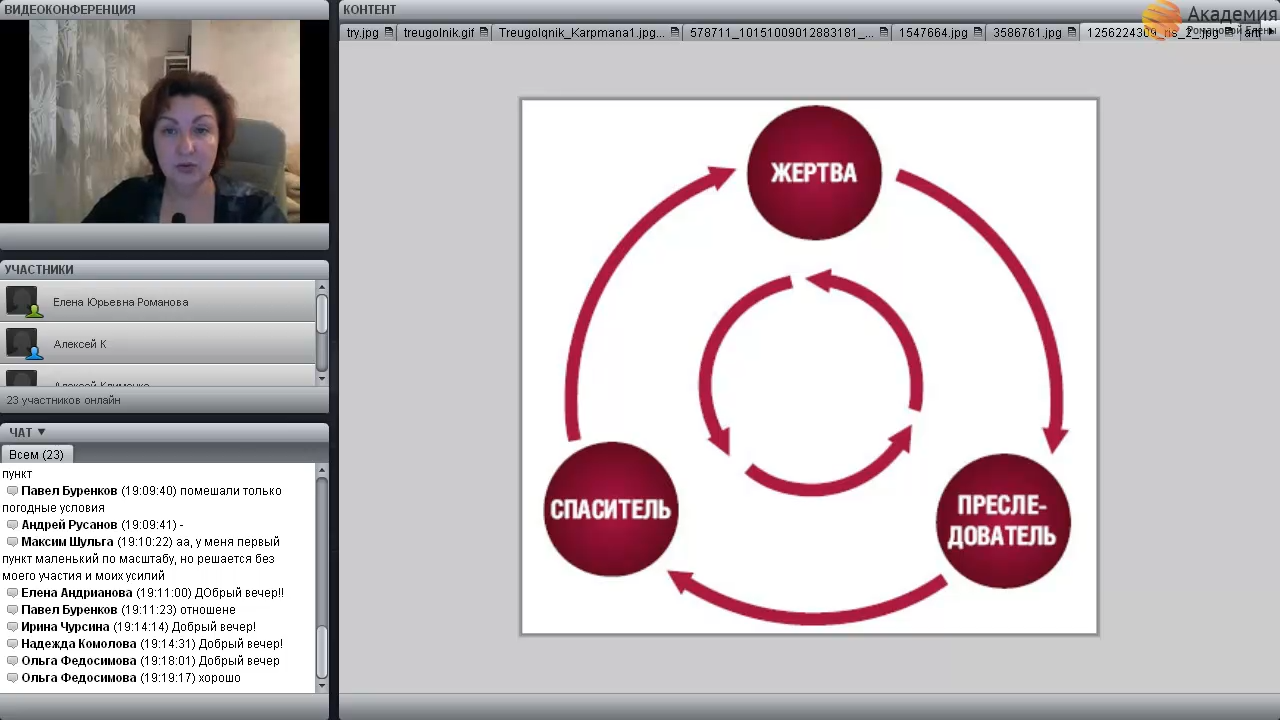This screenshot has width=1280, height=720.
Task: Click message icon beside Елена Андрианова 19:11:00
Action: point(12,593)
